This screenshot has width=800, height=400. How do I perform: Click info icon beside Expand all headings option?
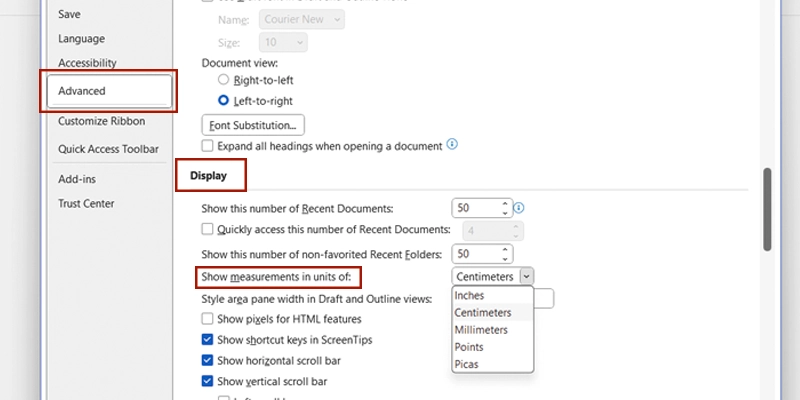pos(453,145)
